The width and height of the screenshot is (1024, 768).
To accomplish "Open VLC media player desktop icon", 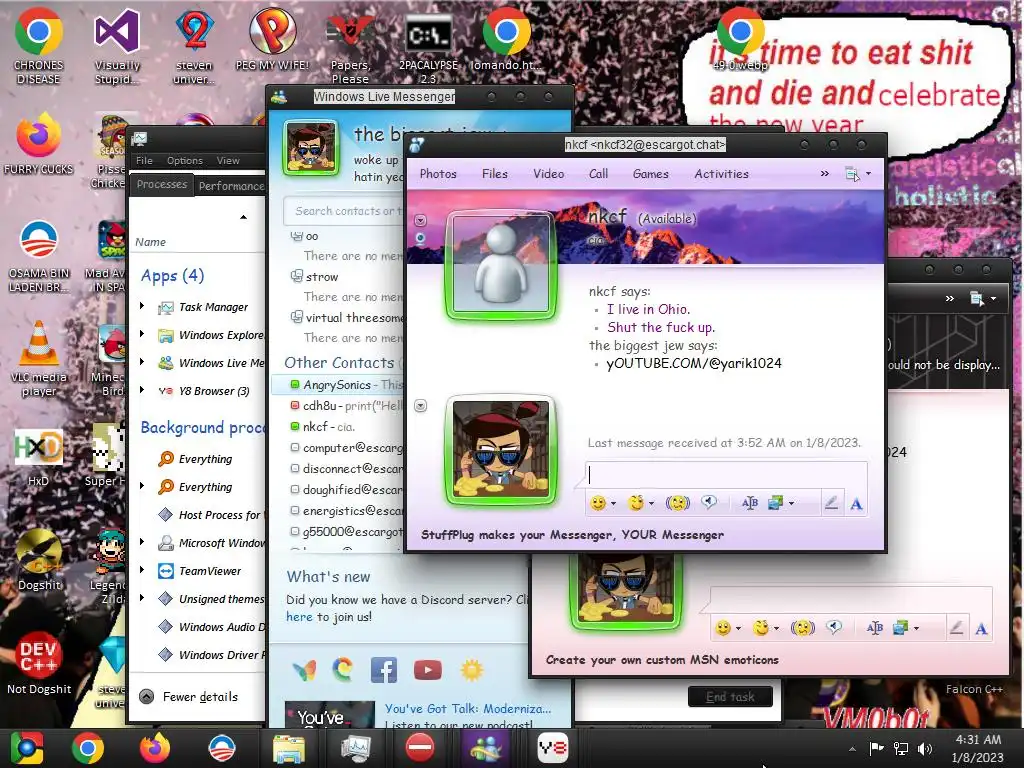I will [39, 359].
